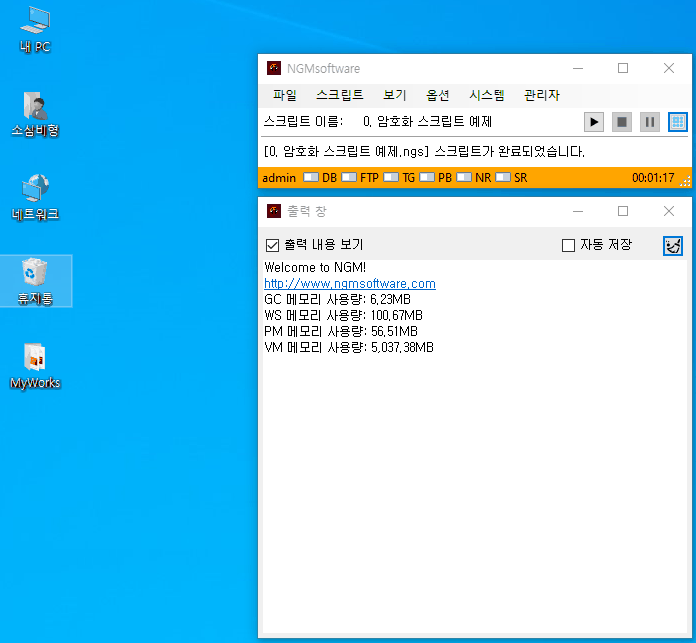Open the 옵션 menu
This screenshot has width=696, height=643.
(x=438, y=95)
